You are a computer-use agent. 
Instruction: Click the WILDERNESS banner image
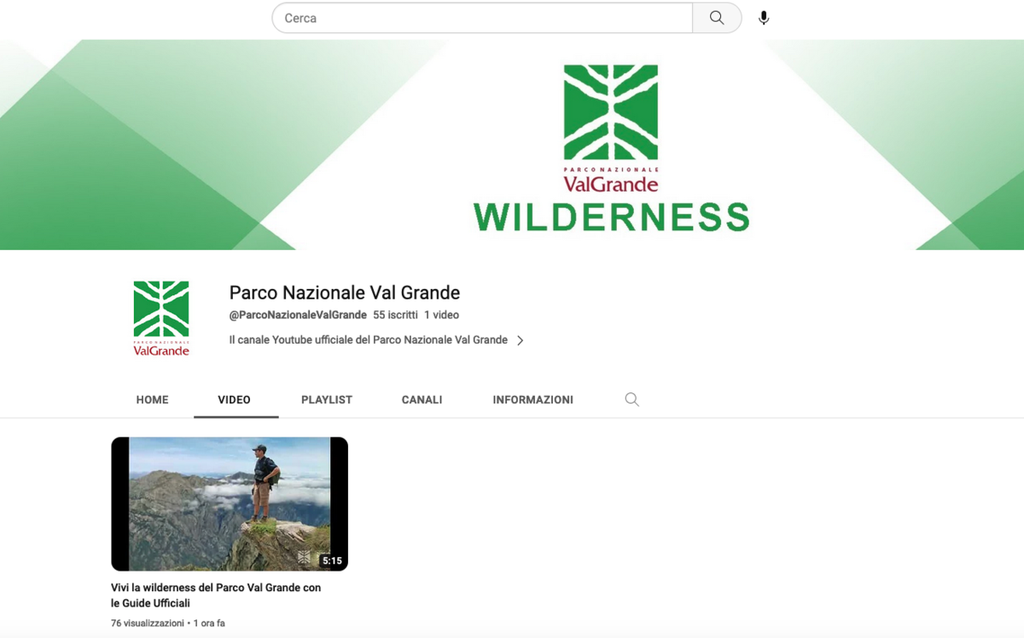tap(512, 144)
